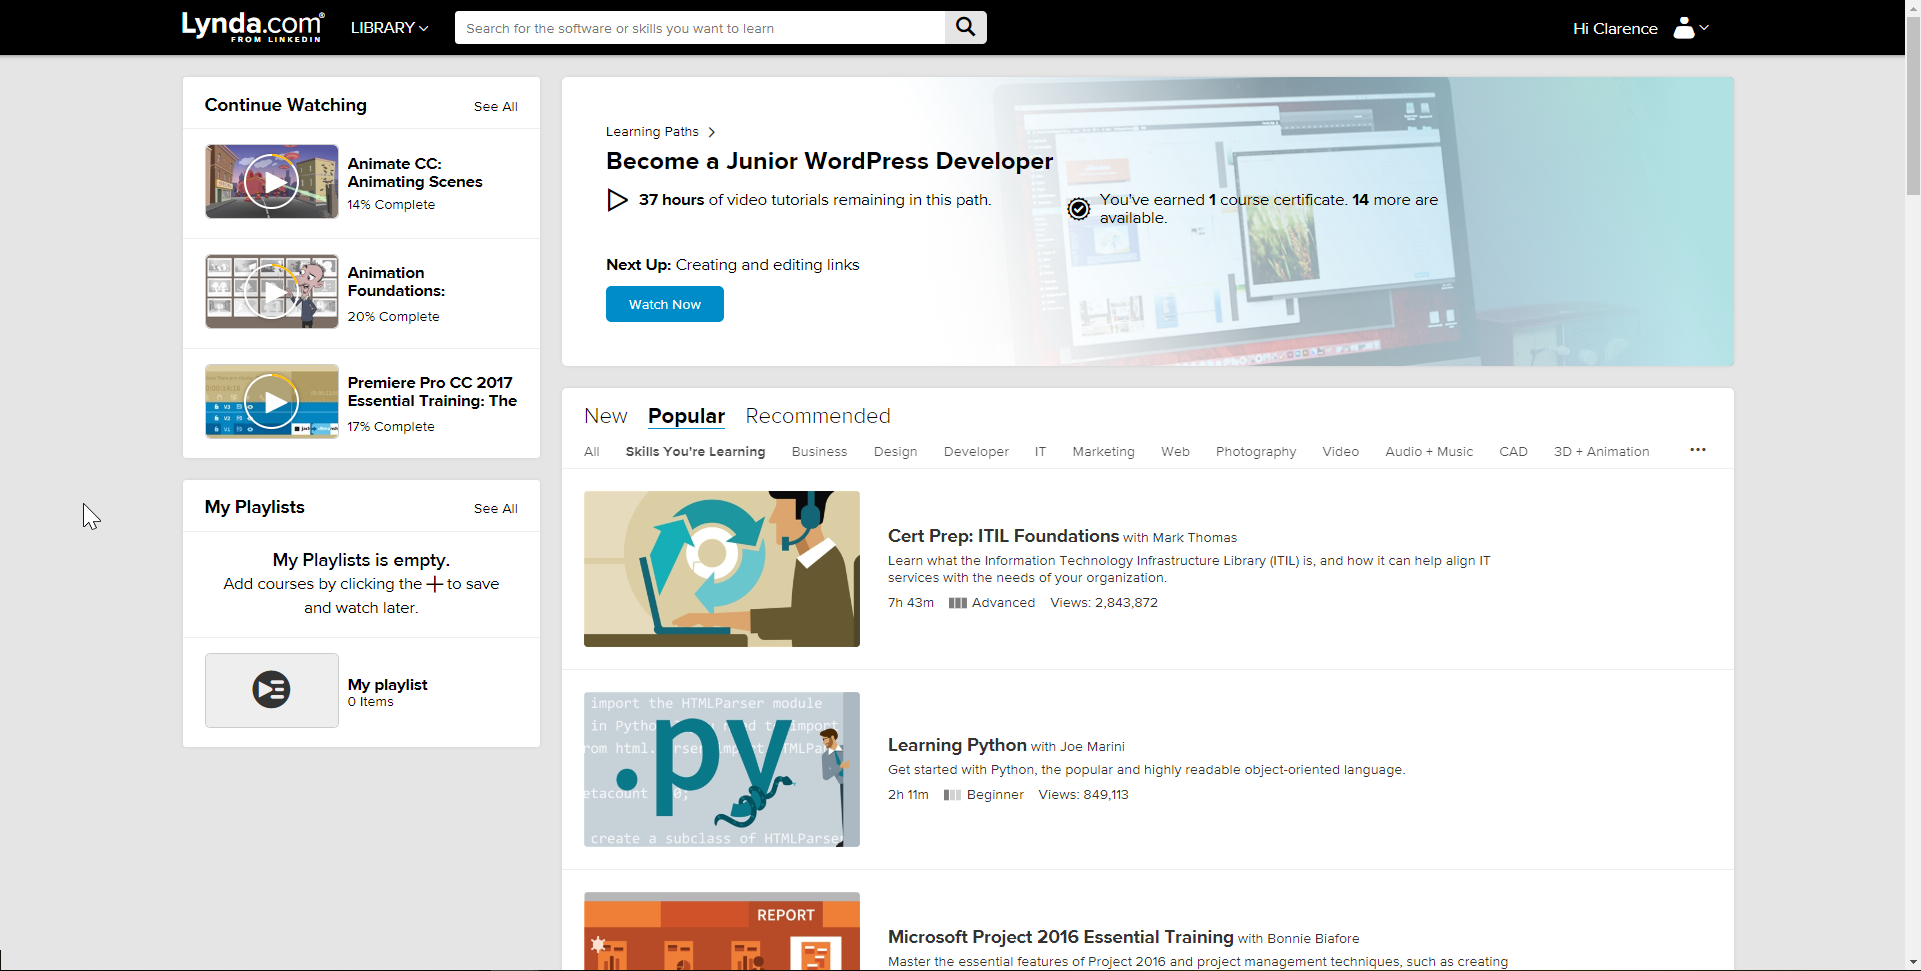1921x971 pixels.
Task: Open Learning Python course title
Action: [x=957, y=745]
